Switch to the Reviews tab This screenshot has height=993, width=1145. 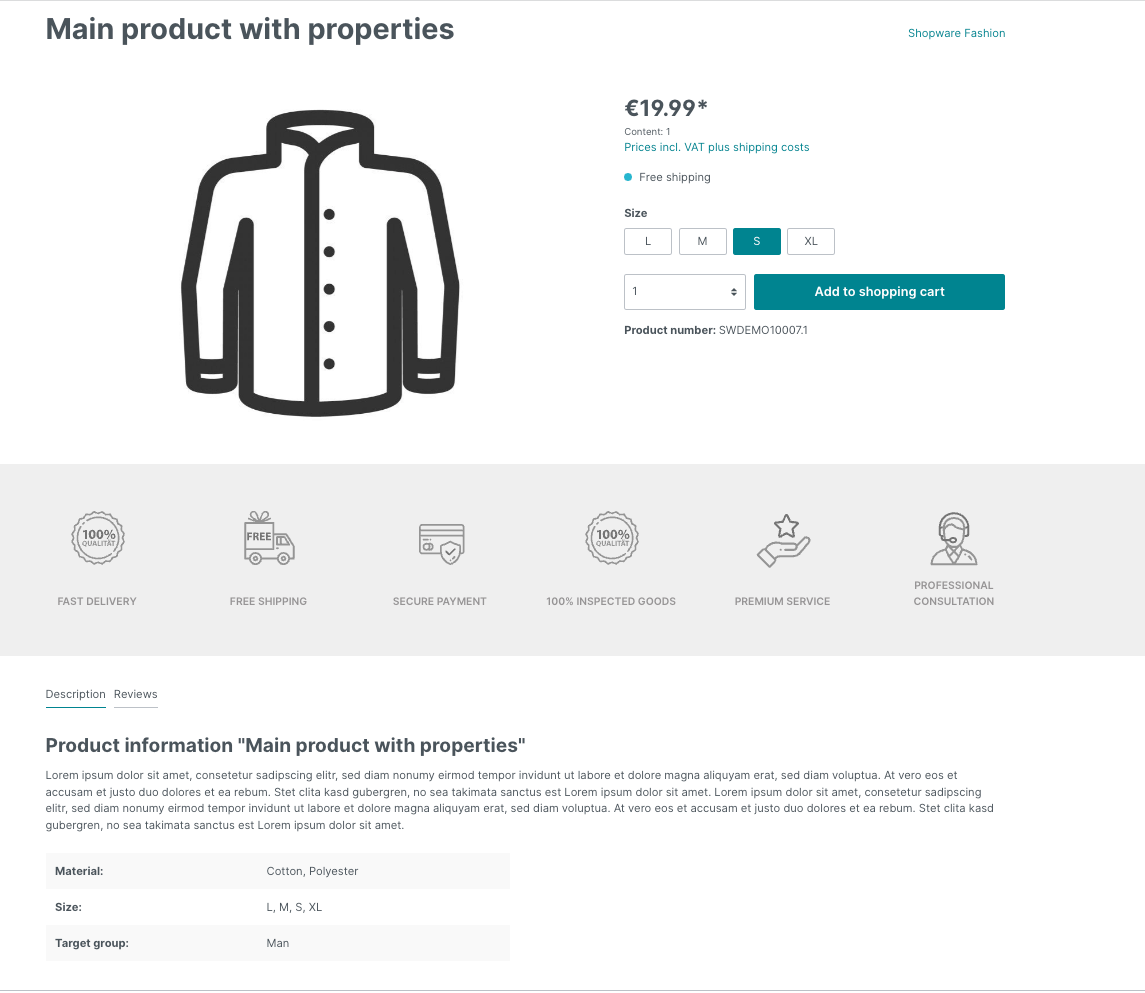[x=136, y=694]
